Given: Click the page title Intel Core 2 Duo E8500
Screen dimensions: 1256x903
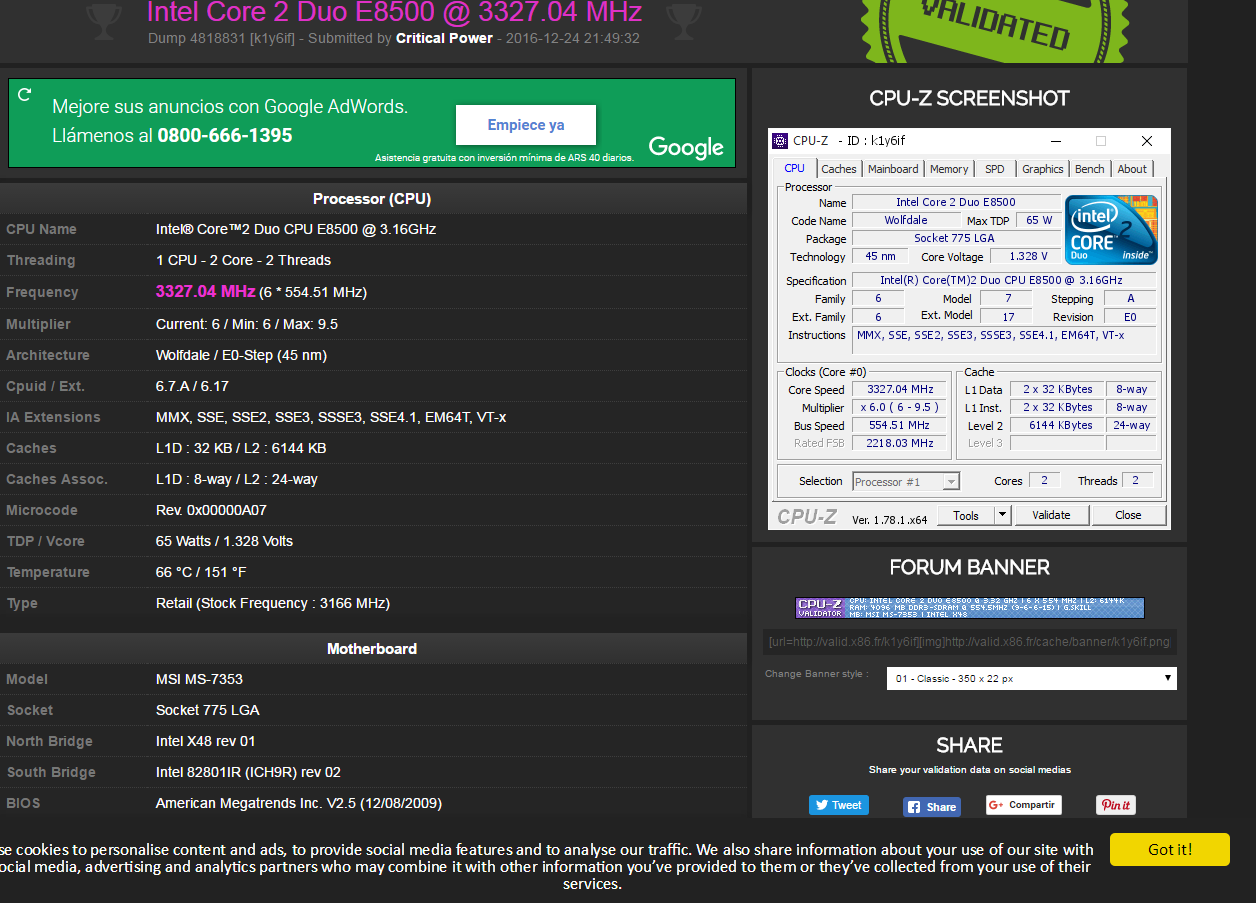Looking at the screenshot, I should 394,13.
